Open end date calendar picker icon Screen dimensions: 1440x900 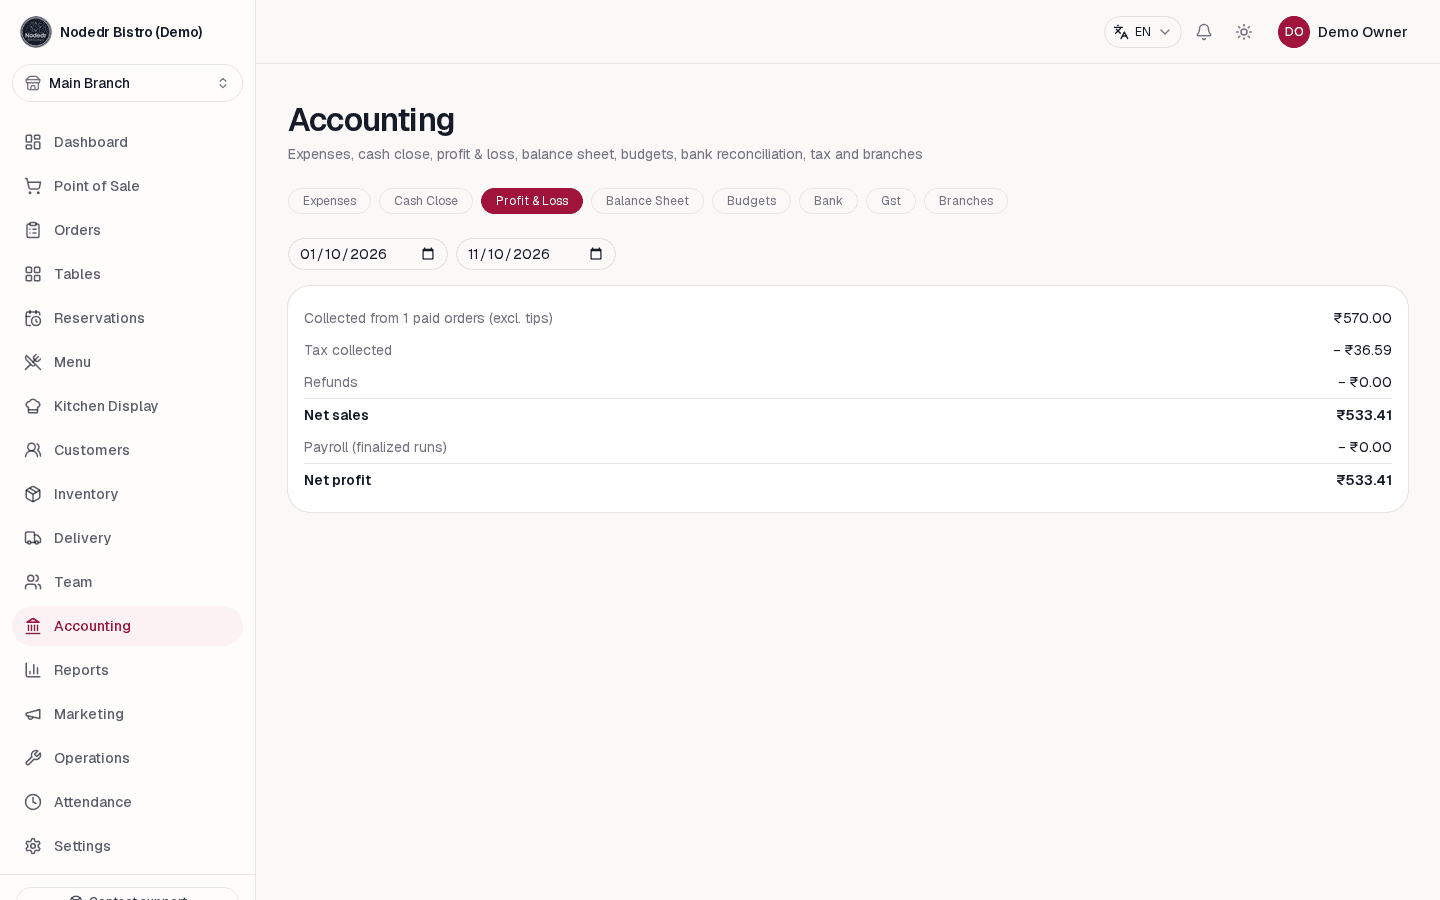596,254
